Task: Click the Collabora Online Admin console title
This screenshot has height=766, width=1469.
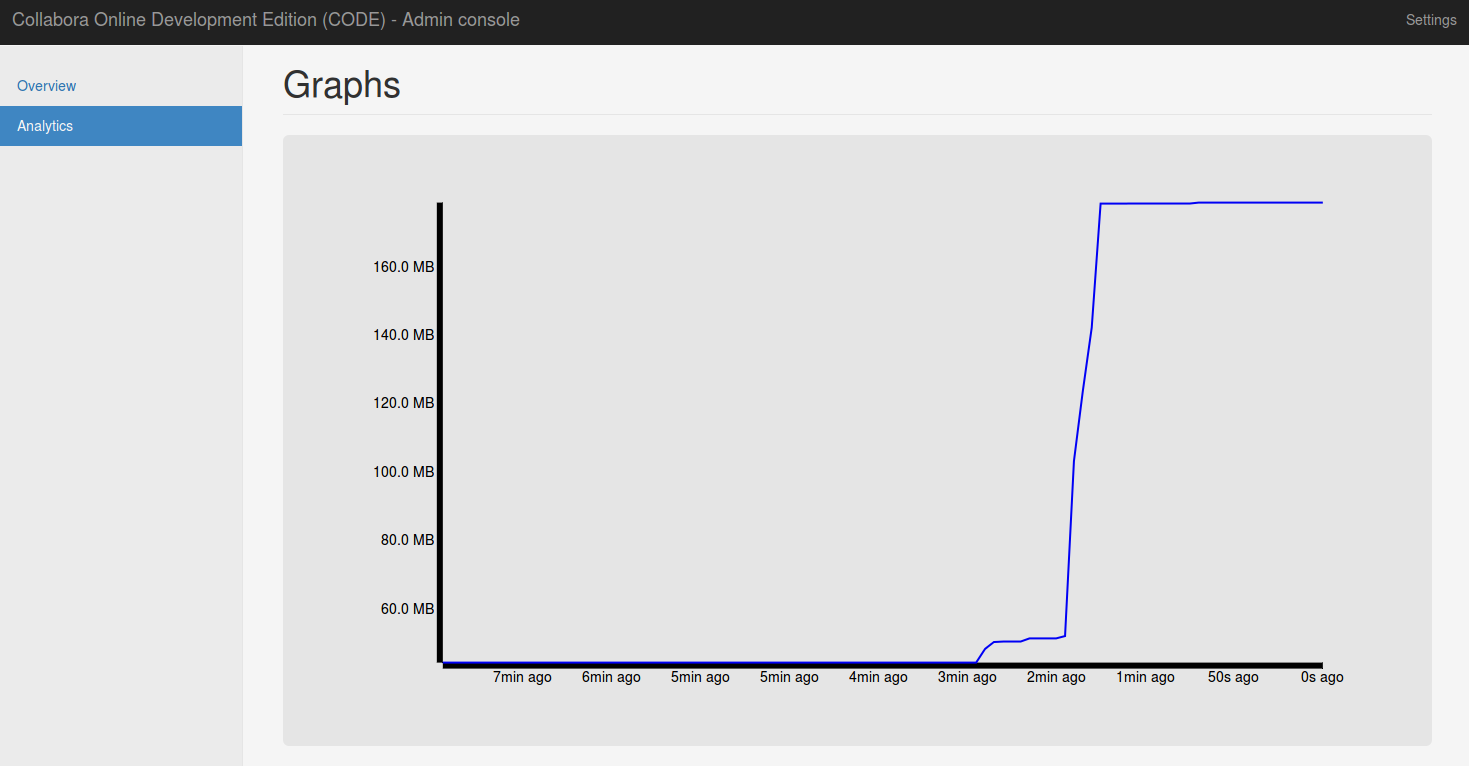Action: click(x=265, y=20)
